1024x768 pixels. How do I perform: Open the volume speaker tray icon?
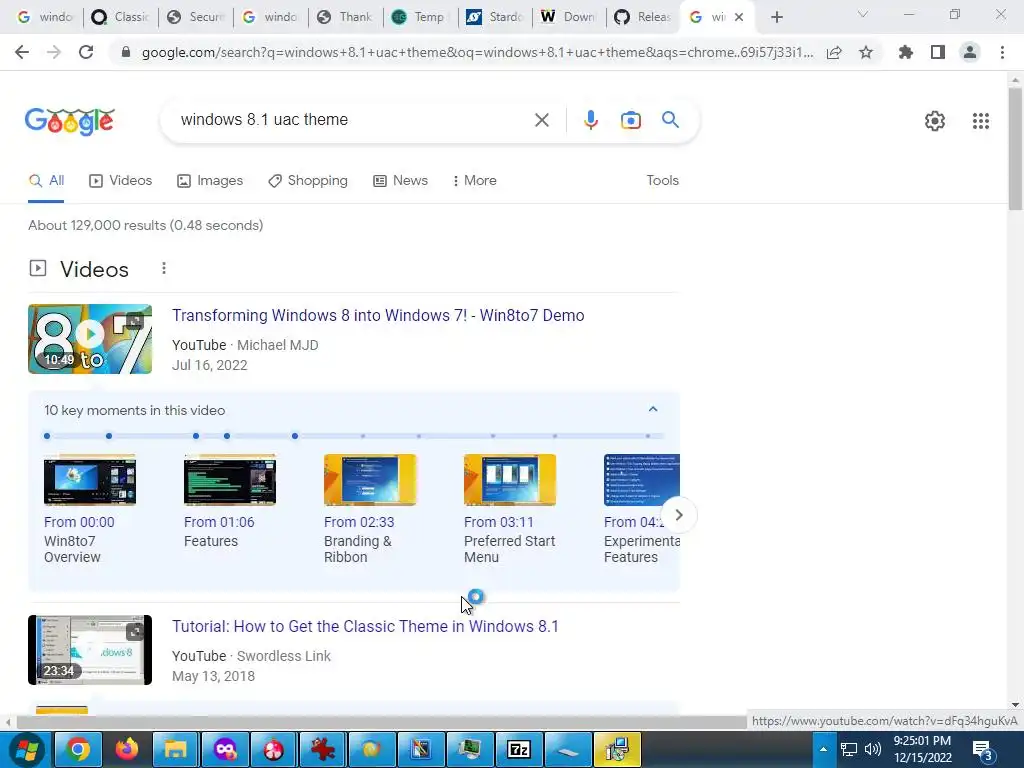[x=872, y=749]
